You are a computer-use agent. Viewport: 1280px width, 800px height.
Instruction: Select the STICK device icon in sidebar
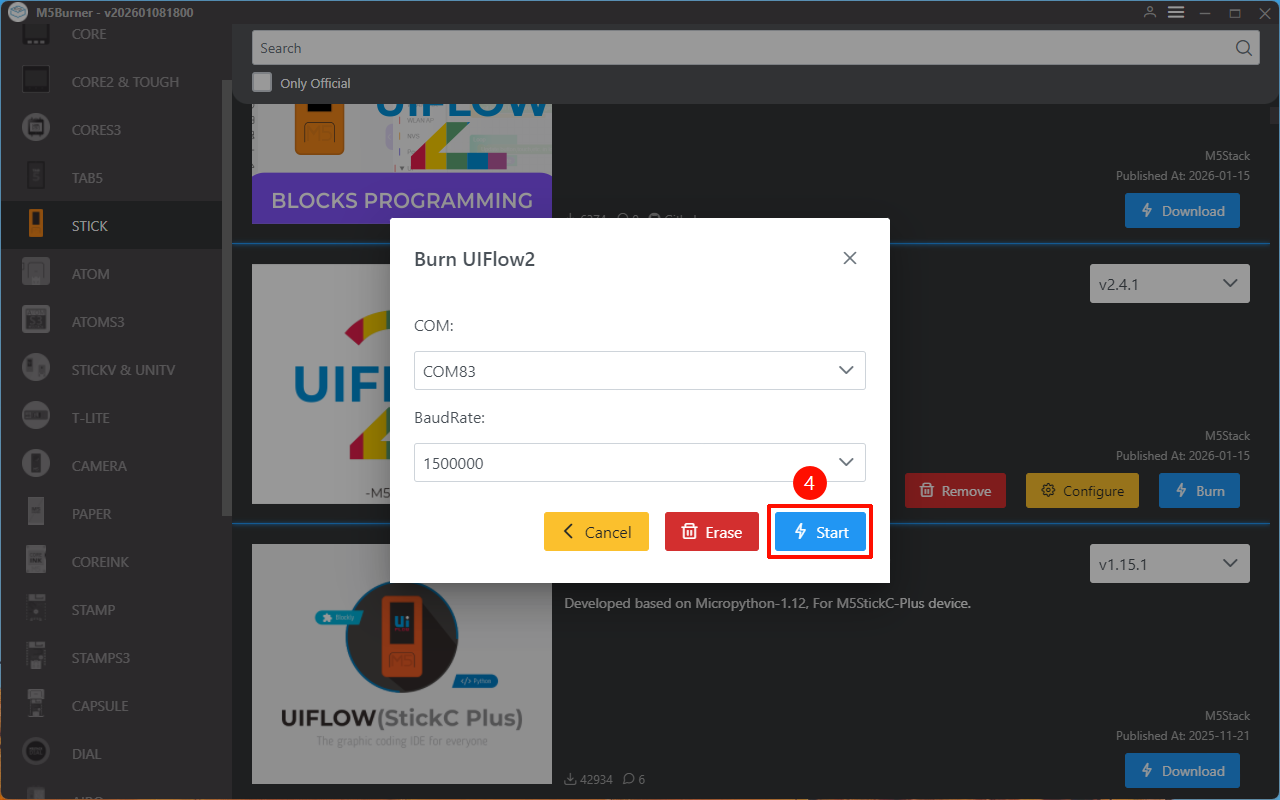(36, 225)
